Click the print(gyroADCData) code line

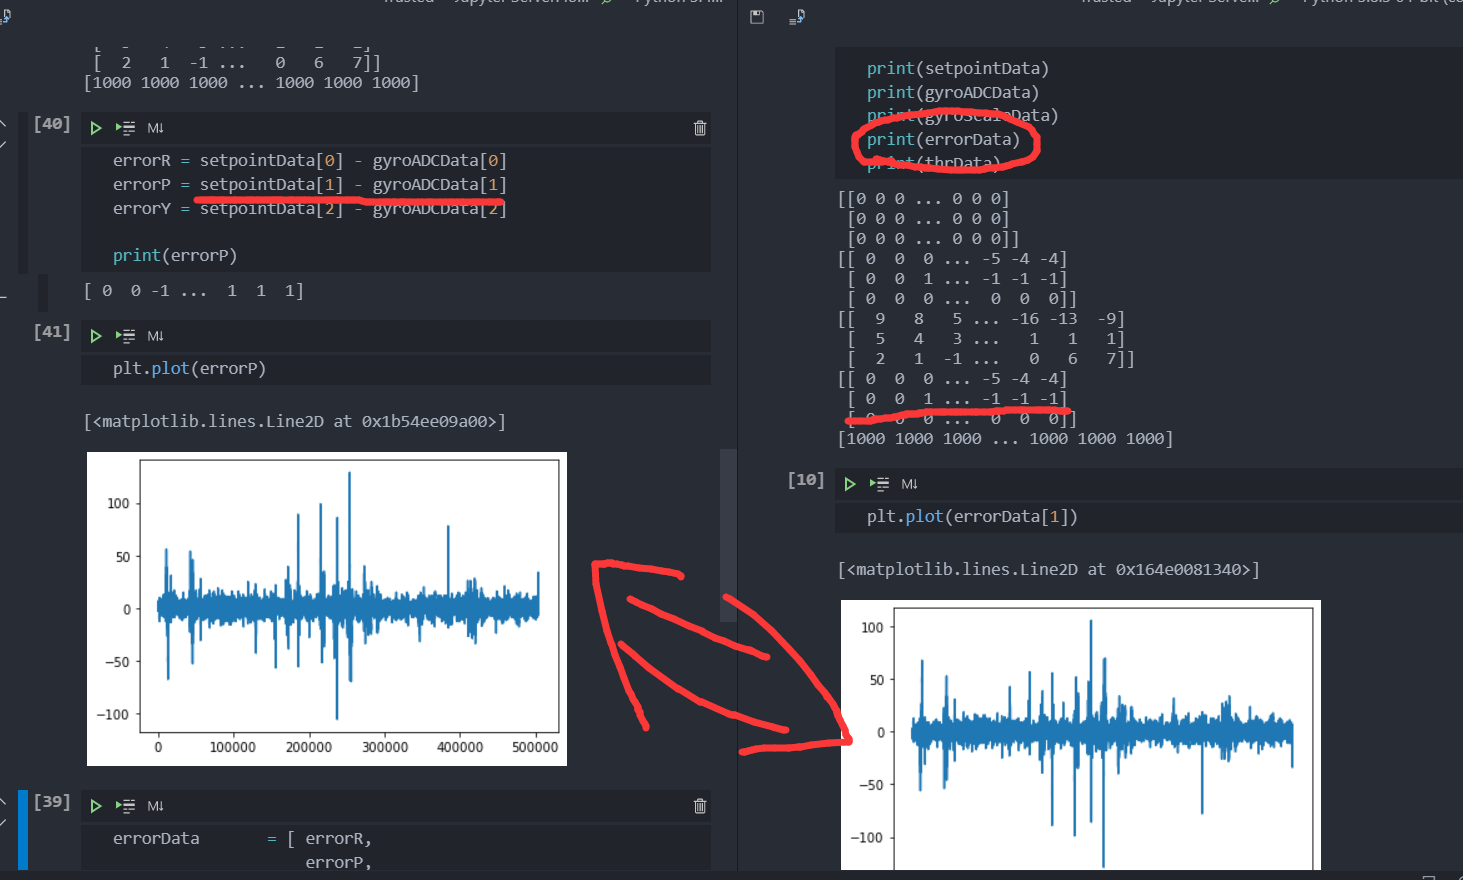(x=953, y=92)
